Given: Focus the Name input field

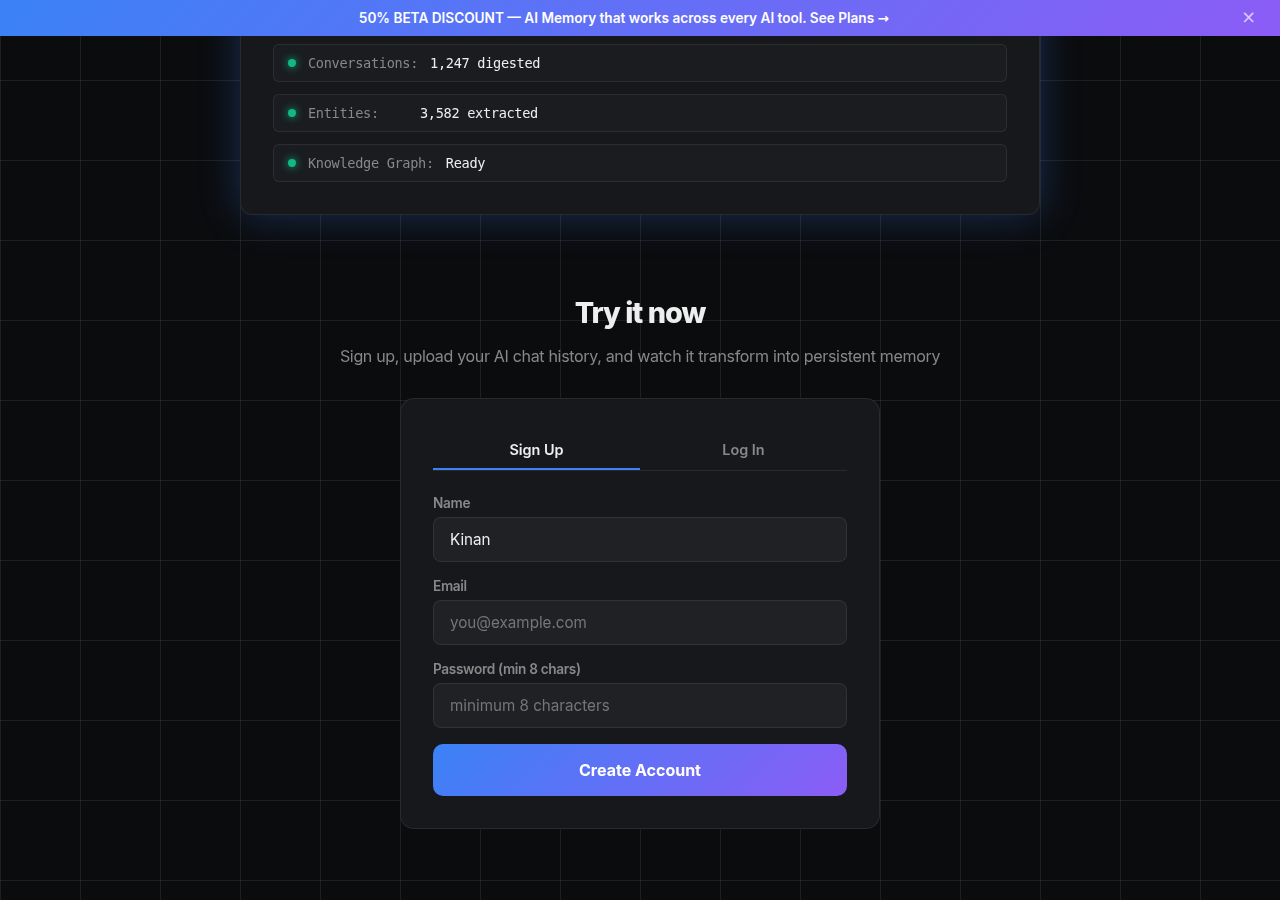Looking at the screenshot, I should (640, 540).
